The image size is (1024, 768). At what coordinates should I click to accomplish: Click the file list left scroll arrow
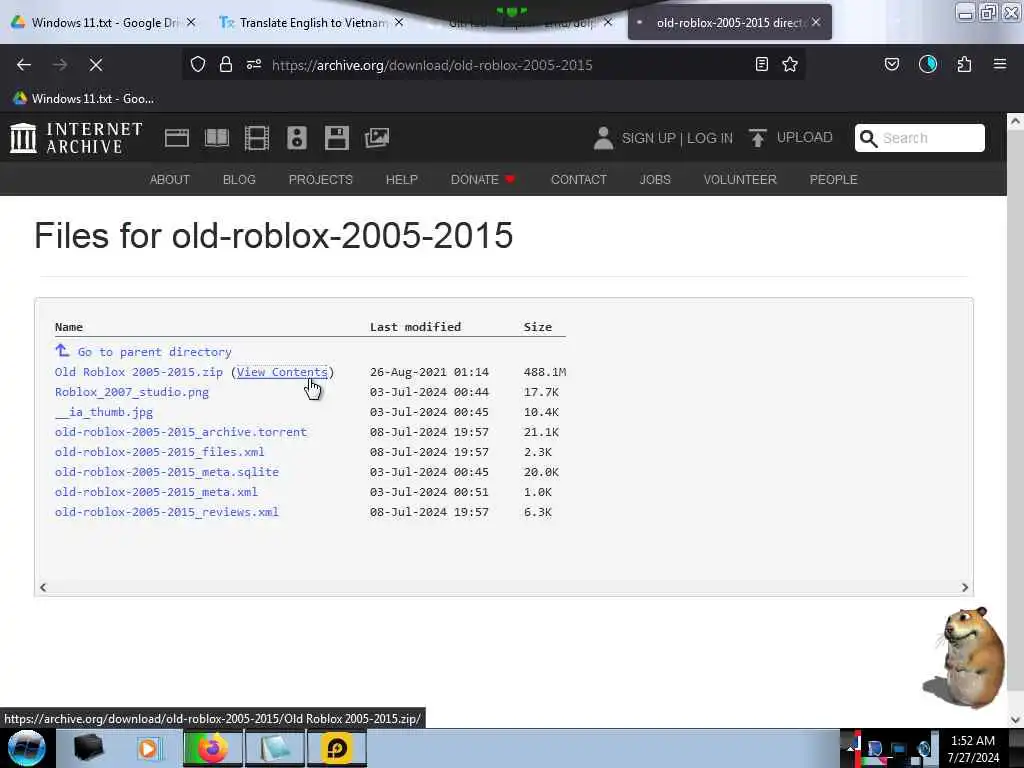(x=43, y=587)
